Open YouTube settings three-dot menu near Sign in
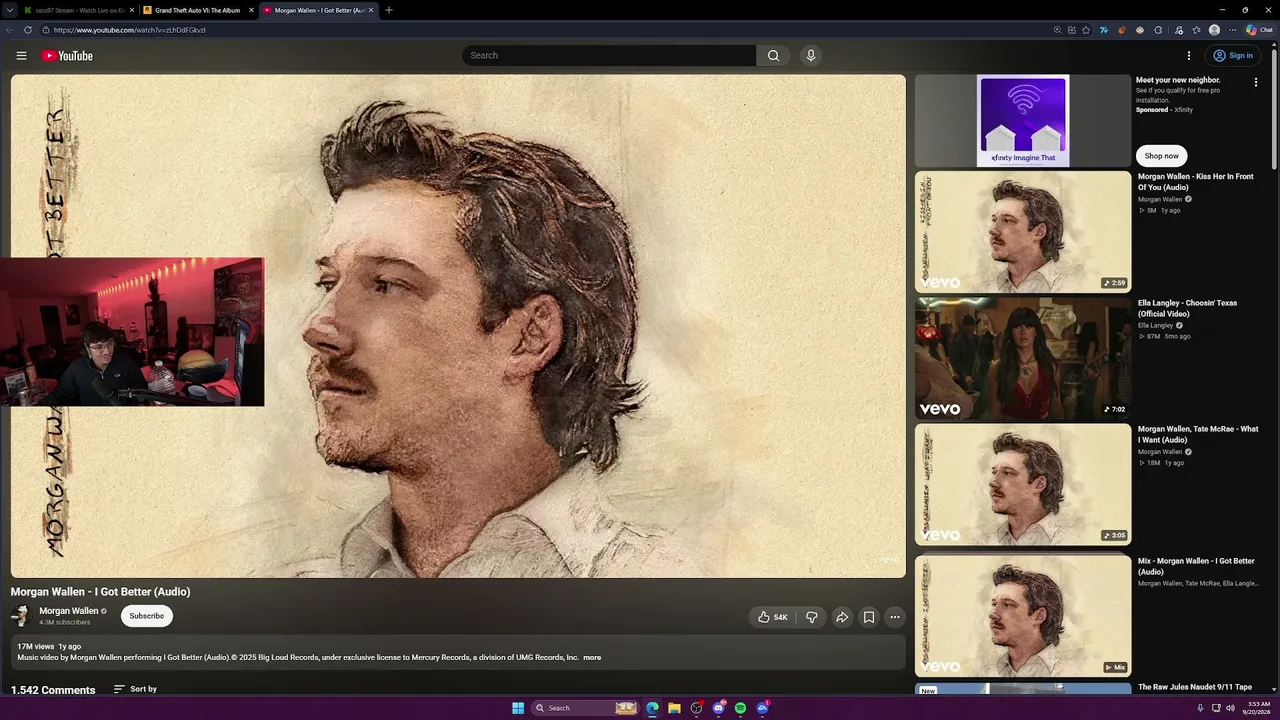The image size is (1280, 720). click(1189, 56)
